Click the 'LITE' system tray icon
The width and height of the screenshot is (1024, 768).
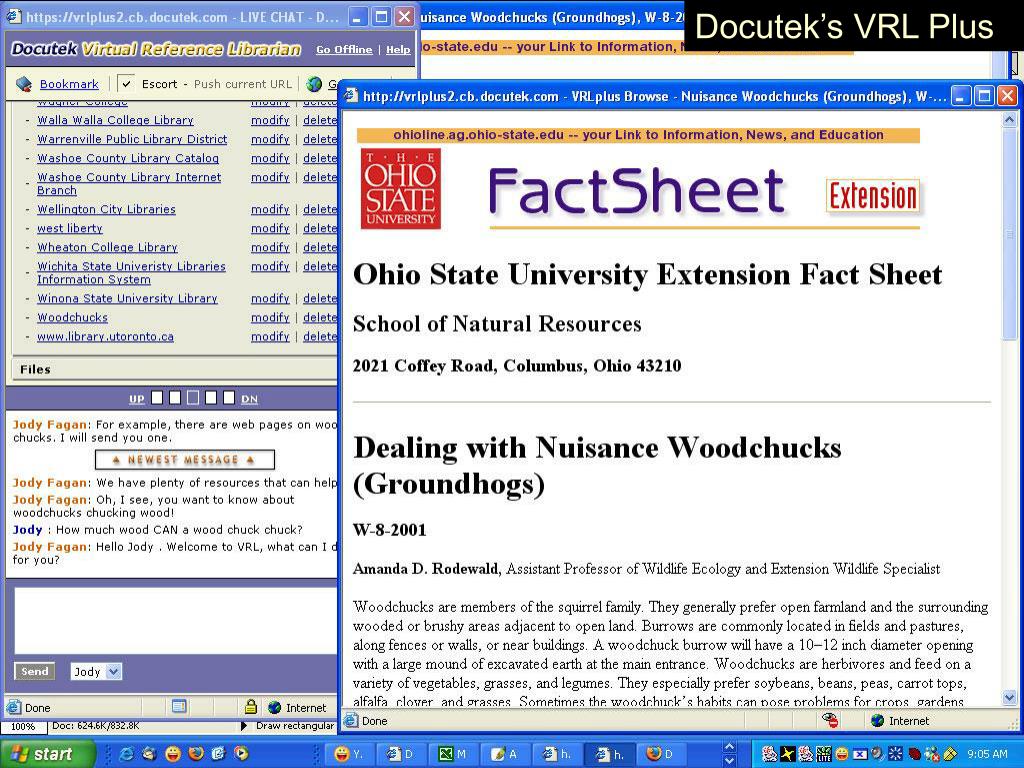point(824,754)
